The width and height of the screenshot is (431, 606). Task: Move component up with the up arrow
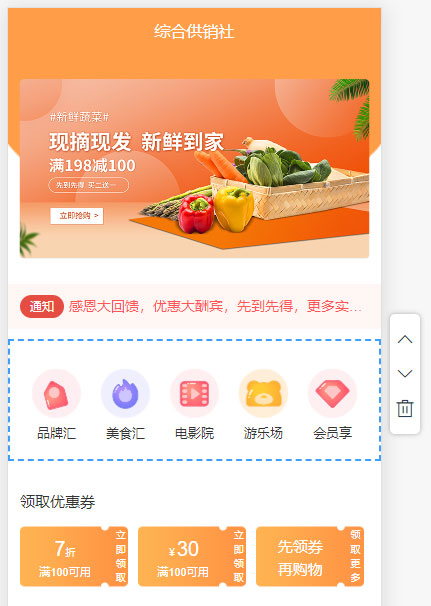(405, 339)
